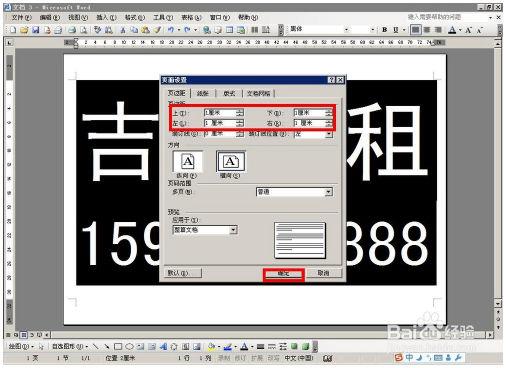Image resolution: width=506 pixels, height=368 pixels.
Task: Open the AutoShapes dropdown menu
Action: [x=70, y=347]
